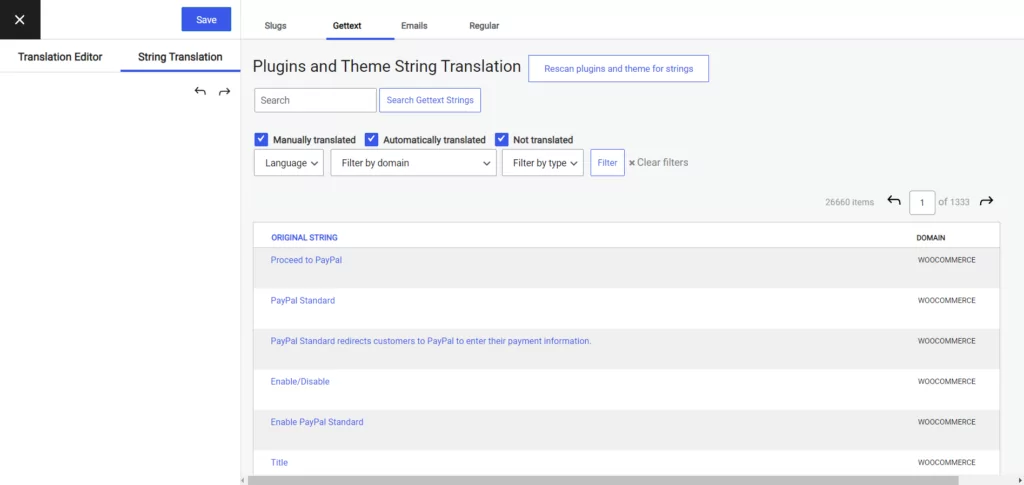
Task: Open the Enable PayPal Standard string
Action: point(317,422)
